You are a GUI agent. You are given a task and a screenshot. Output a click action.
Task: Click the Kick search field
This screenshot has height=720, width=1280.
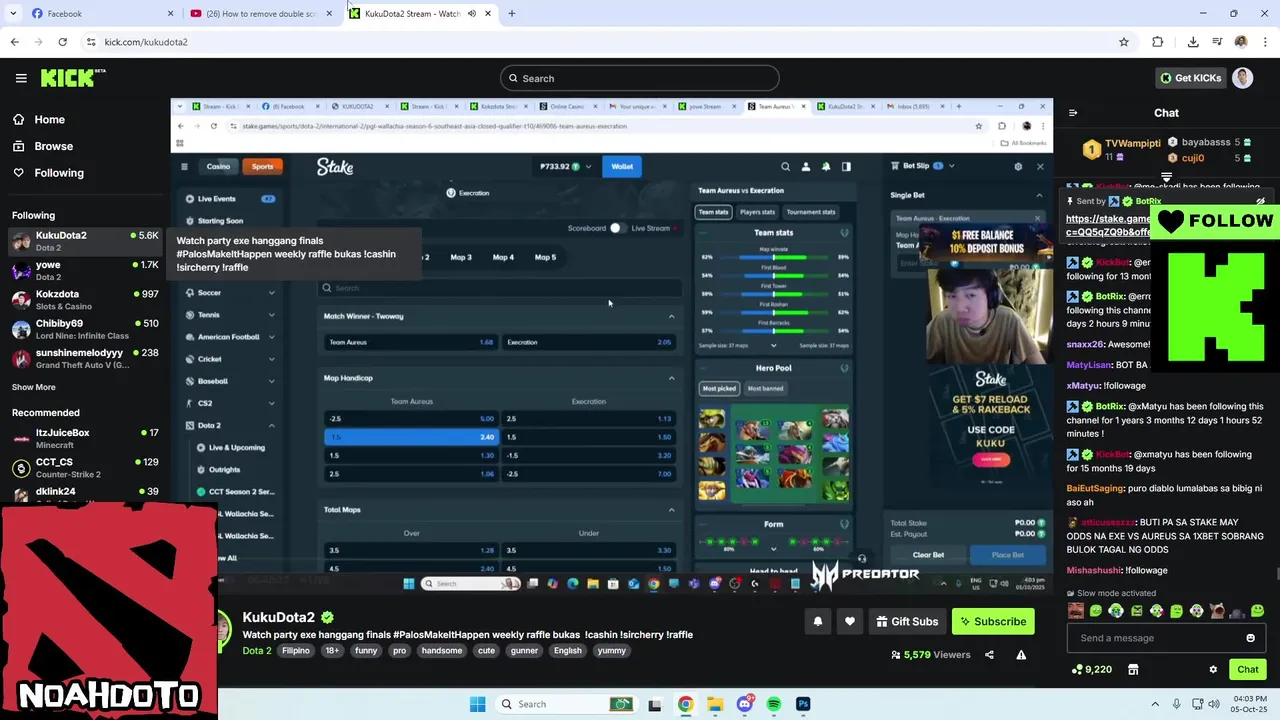tap(640, 78)
